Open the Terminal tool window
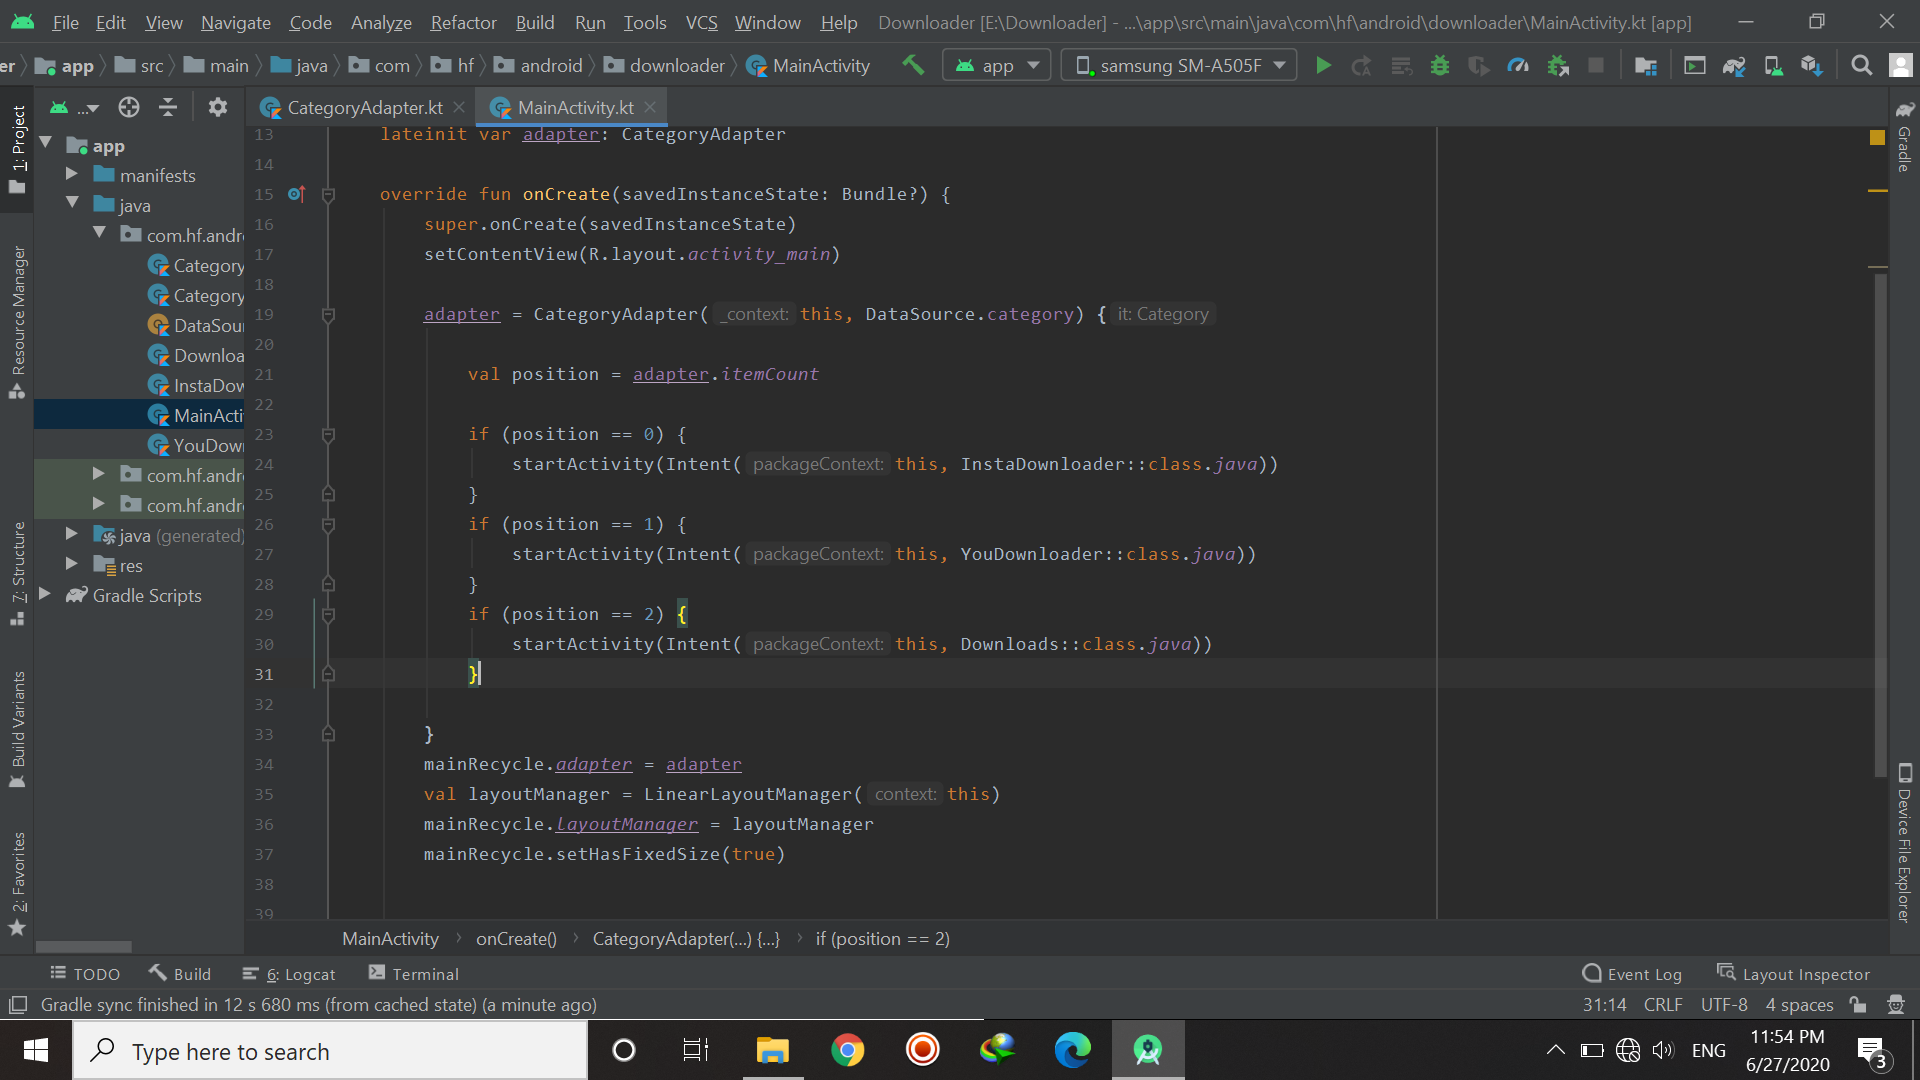This screenshot has width=1920, height=1080. 414,974
